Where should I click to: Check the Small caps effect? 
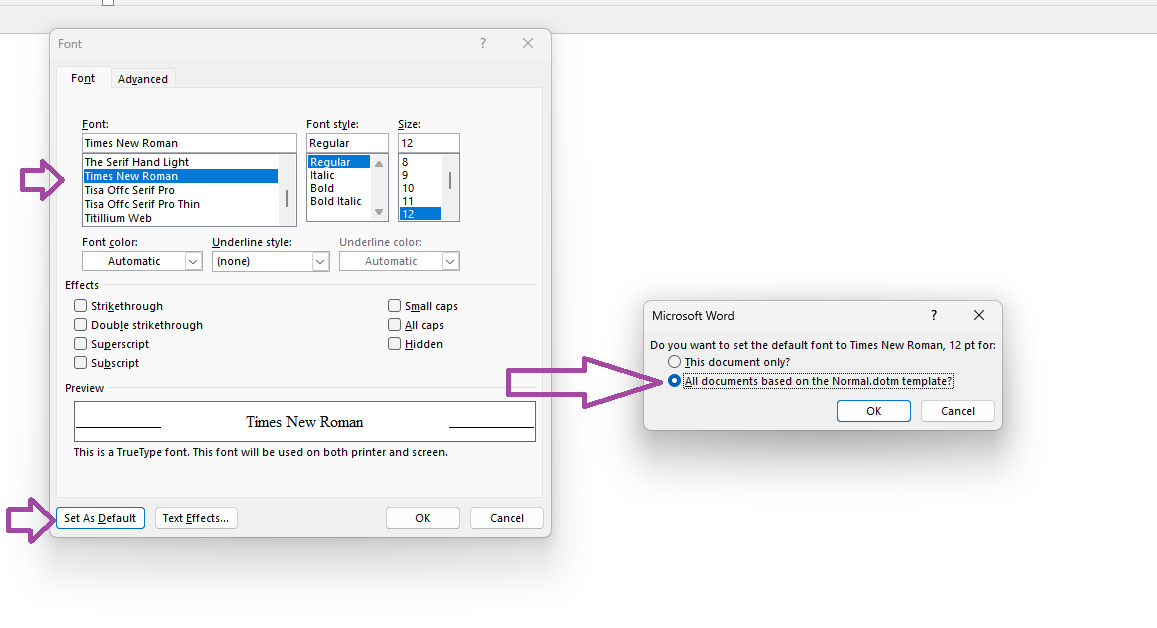click(x=395, y=305)
